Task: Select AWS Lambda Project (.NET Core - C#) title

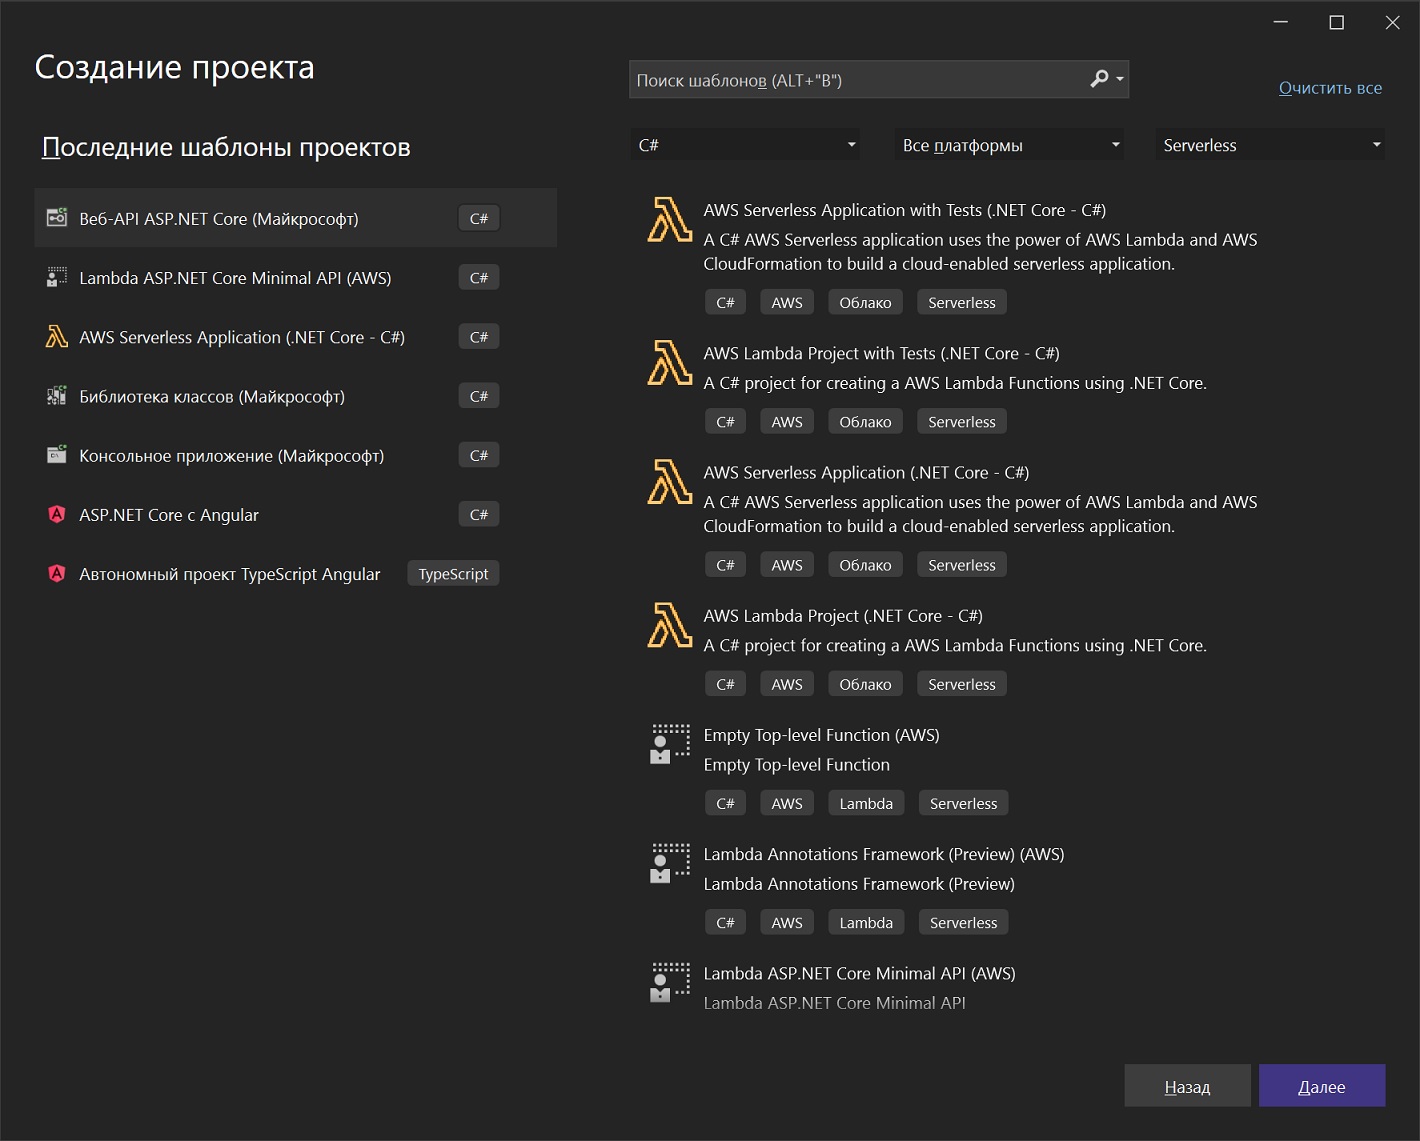Action: [843, 616]
